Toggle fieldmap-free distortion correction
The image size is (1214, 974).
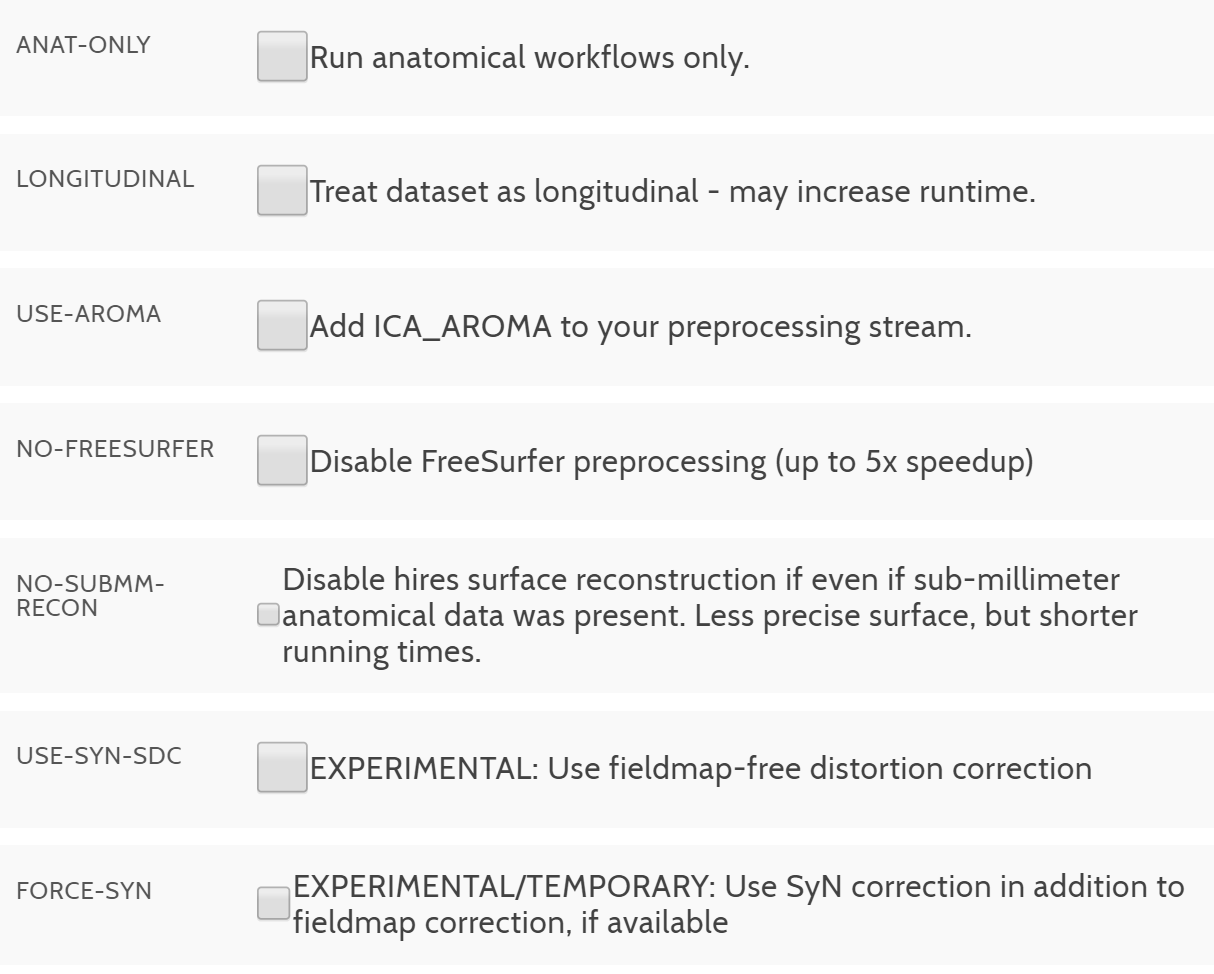(x=281, y=766)
